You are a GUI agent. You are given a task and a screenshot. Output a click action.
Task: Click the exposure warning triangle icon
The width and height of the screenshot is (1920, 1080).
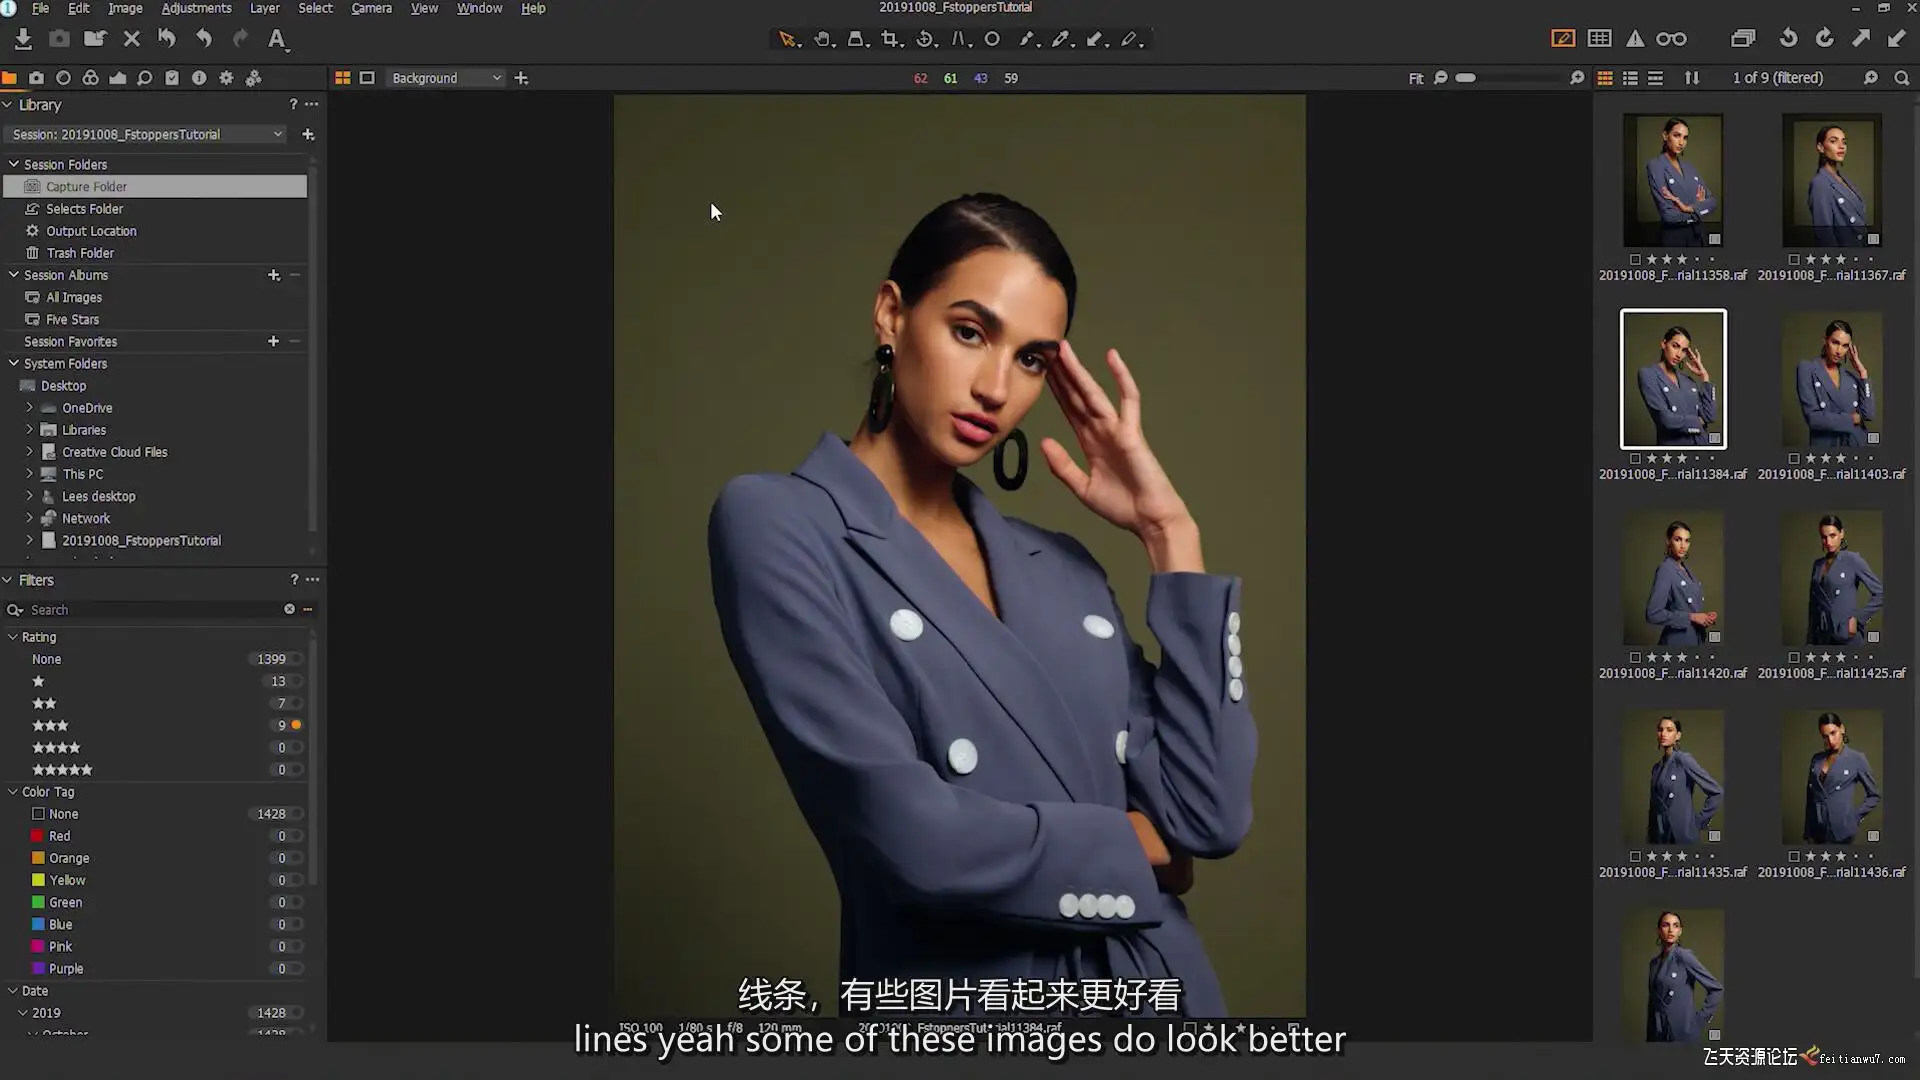click(x=1634, y=39)
